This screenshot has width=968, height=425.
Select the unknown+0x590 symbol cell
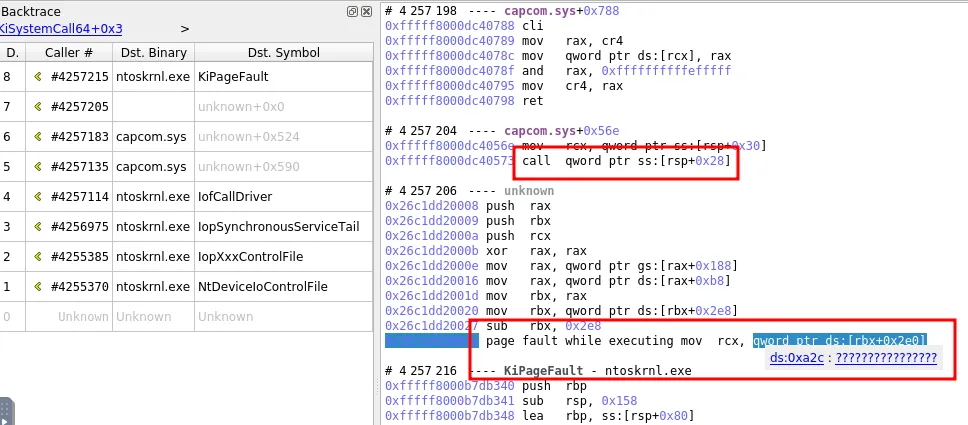283,167
